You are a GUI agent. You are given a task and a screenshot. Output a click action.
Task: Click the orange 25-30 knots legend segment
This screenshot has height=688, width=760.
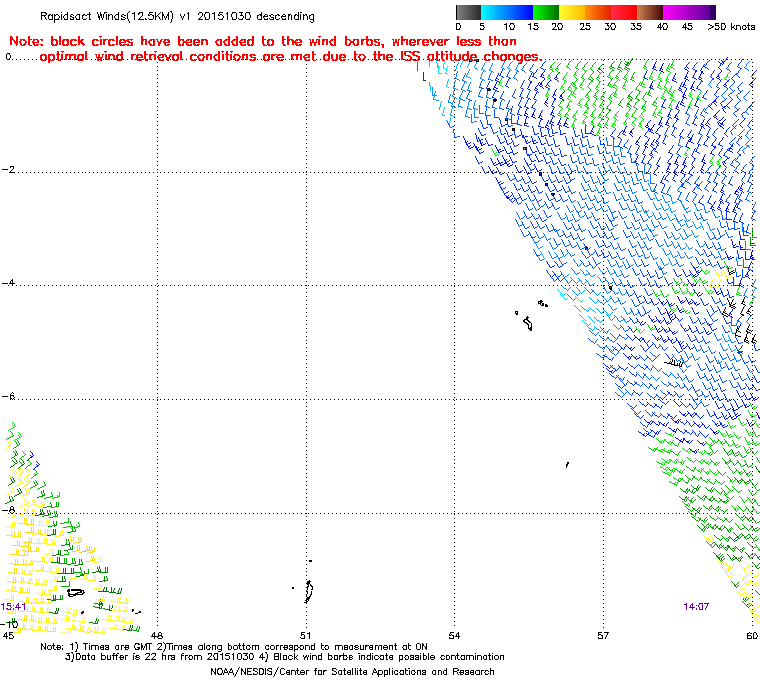598,12
